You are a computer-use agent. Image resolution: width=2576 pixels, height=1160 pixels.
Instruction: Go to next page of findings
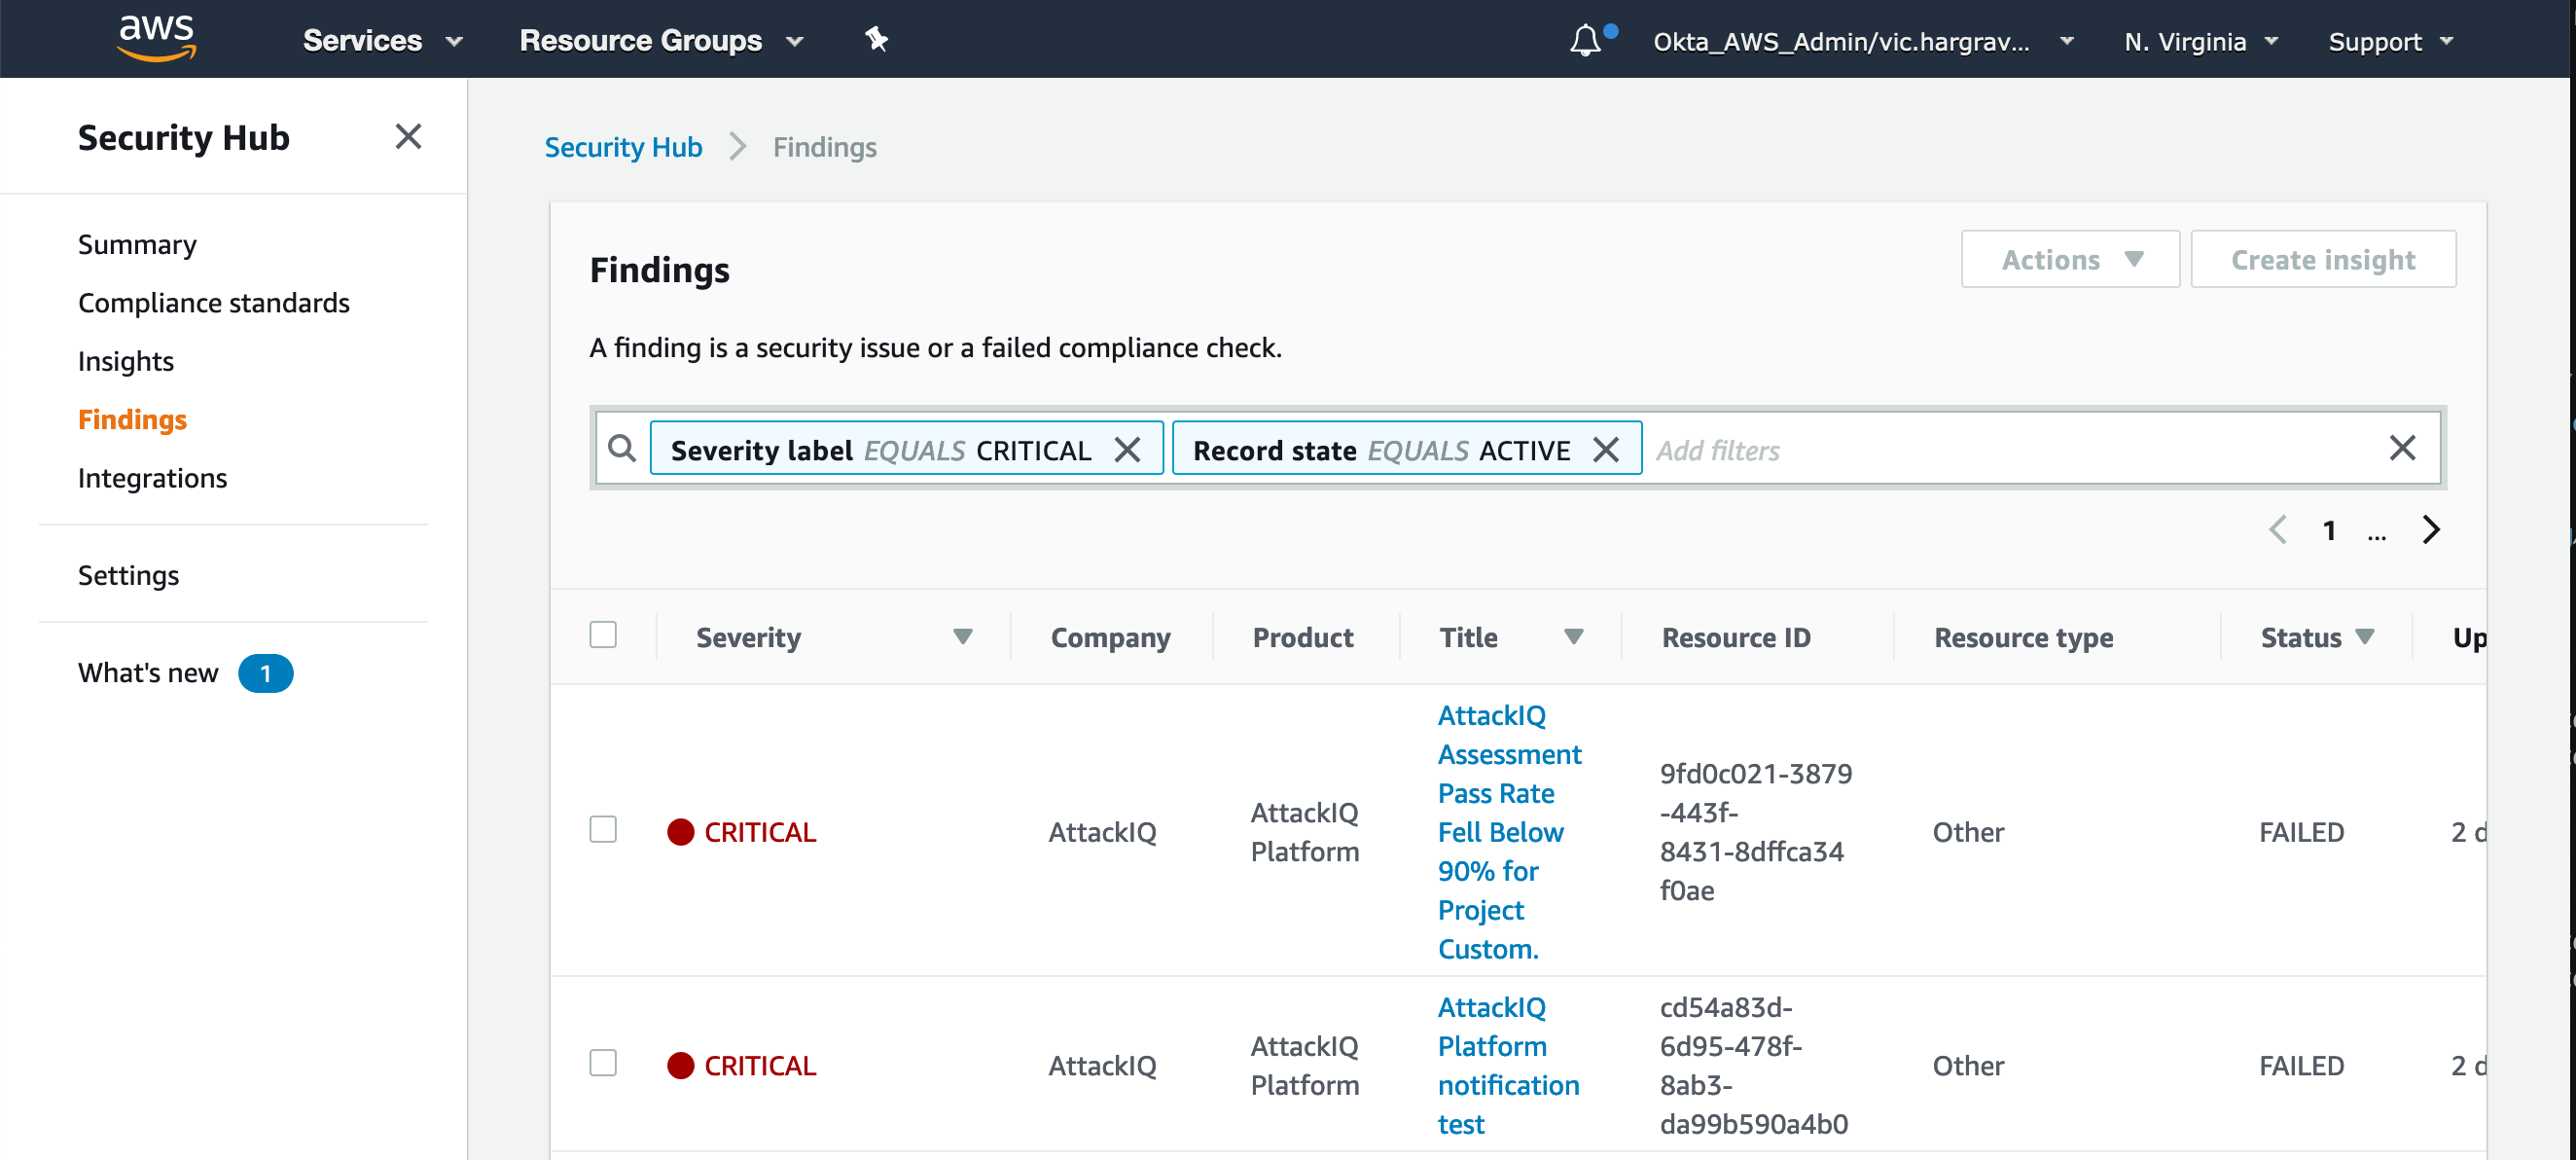(x=2431, y=530)
